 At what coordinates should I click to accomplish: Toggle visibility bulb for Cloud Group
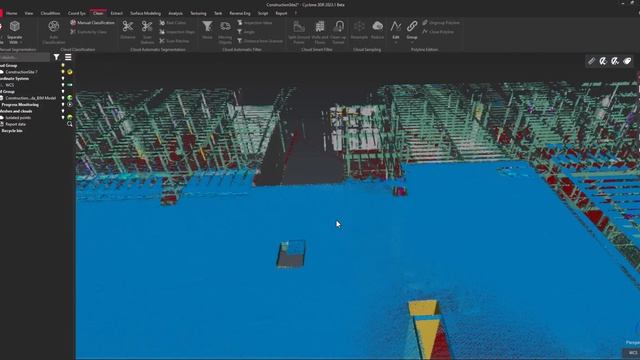click(63, 65)
